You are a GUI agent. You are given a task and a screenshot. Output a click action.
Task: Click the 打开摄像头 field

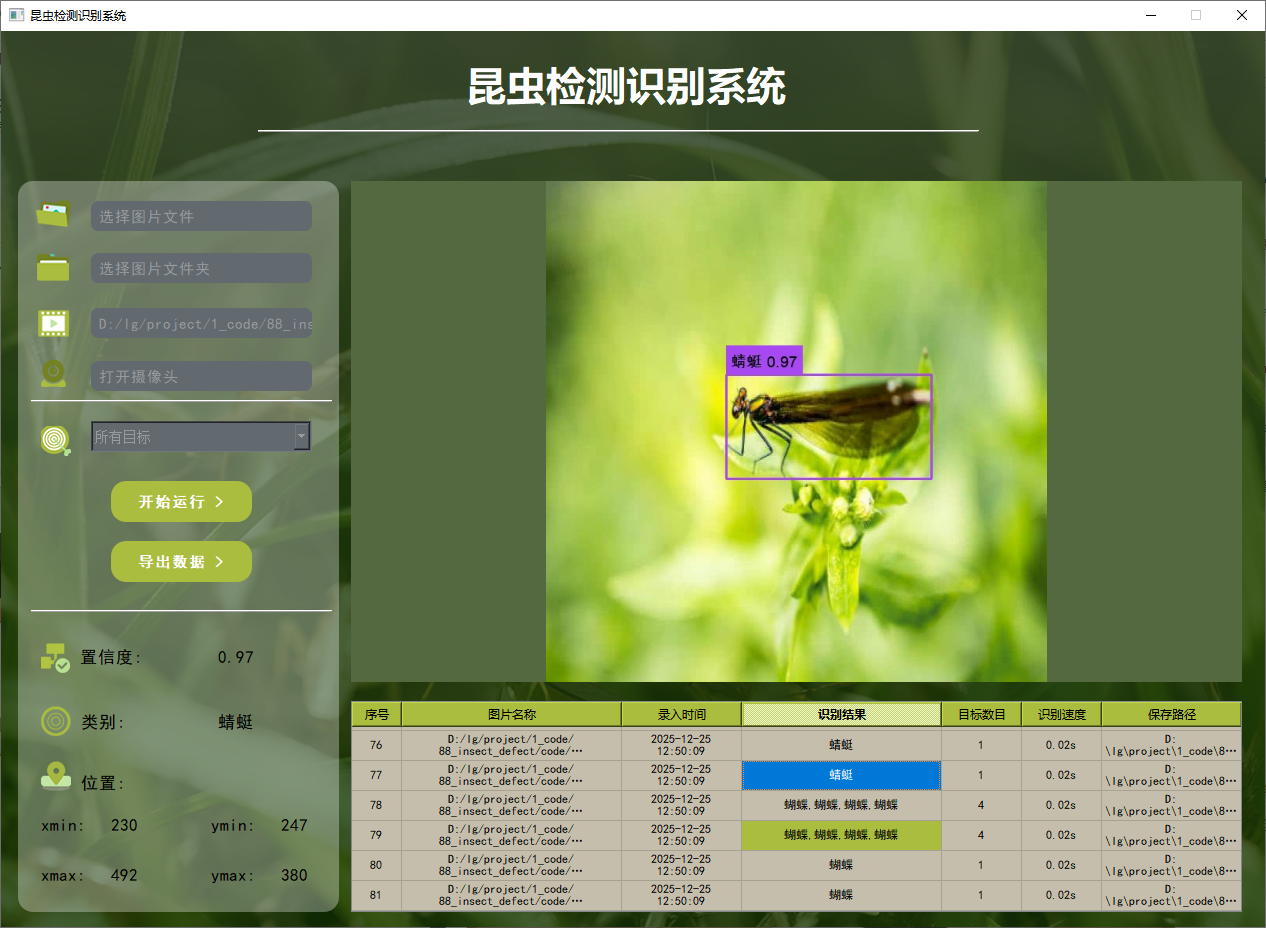tap(201, 376)
